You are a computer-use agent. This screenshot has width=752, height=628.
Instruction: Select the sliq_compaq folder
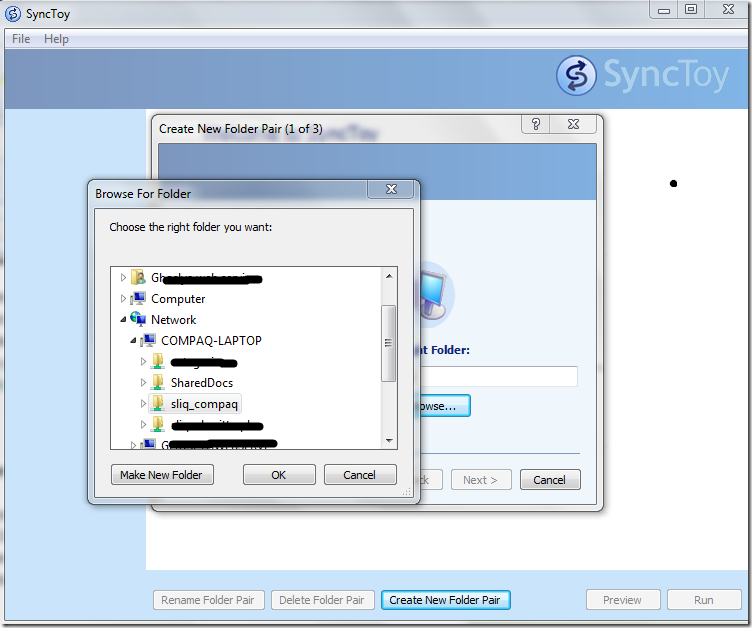(204, 404)
